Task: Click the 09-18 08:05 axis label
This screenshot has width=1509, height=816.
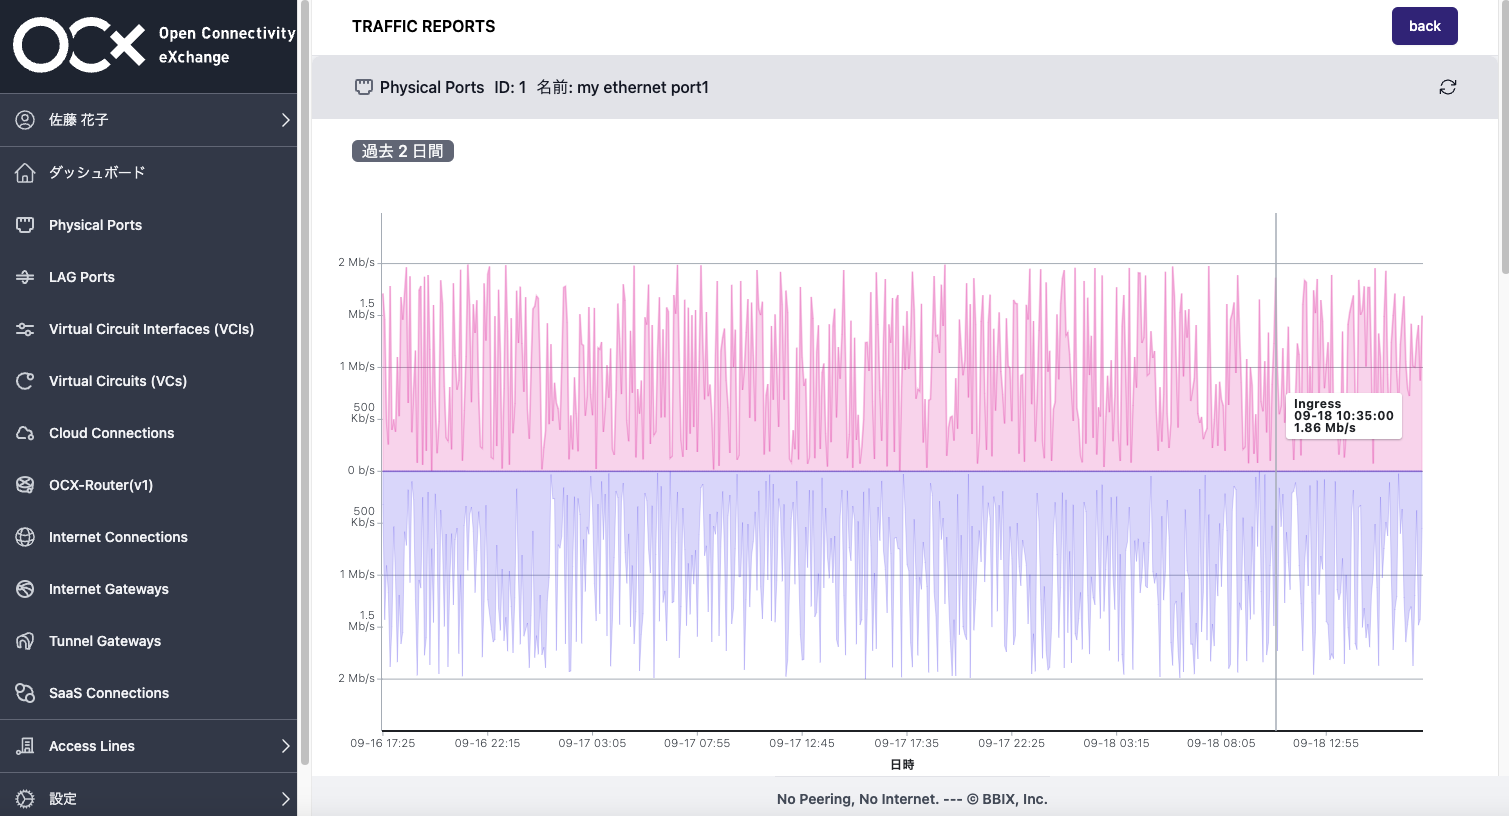Action: (x=1221, y=743)
